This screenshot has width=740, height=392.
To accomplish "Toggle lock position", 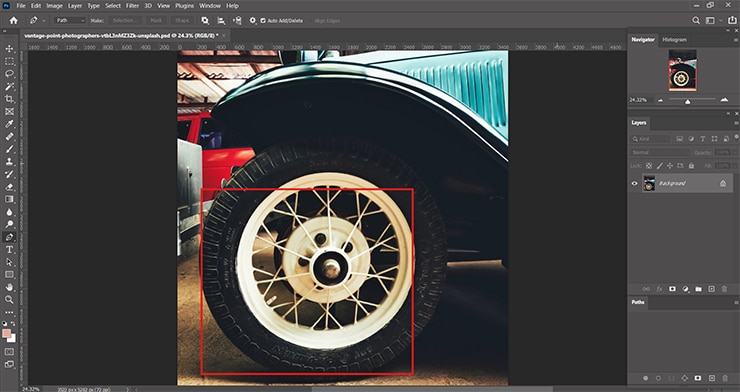I will coord(670,166).
